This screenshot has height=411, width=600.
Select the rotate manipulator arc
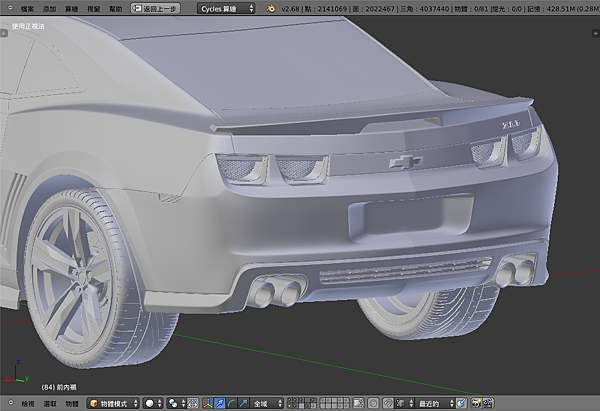point(232,403)
